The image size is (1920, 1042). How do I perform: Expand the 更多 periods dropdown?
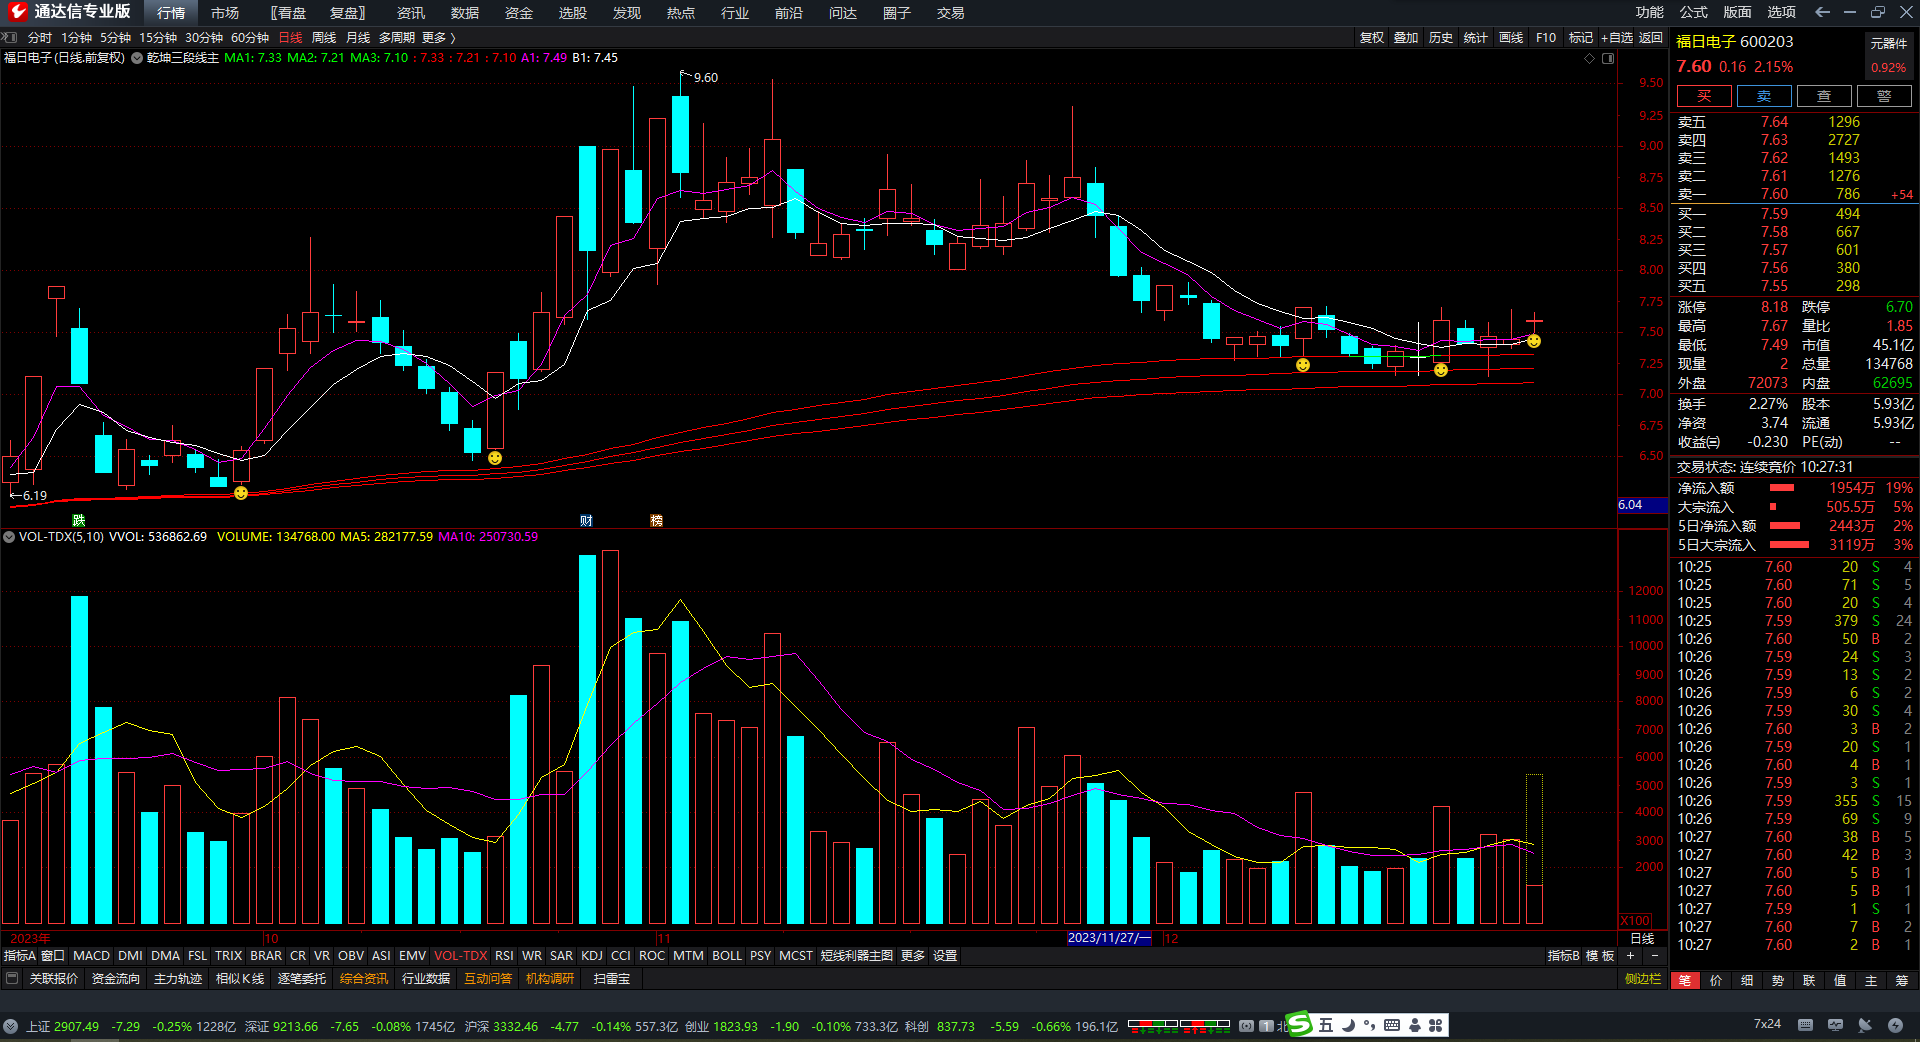tap(438, 38)
